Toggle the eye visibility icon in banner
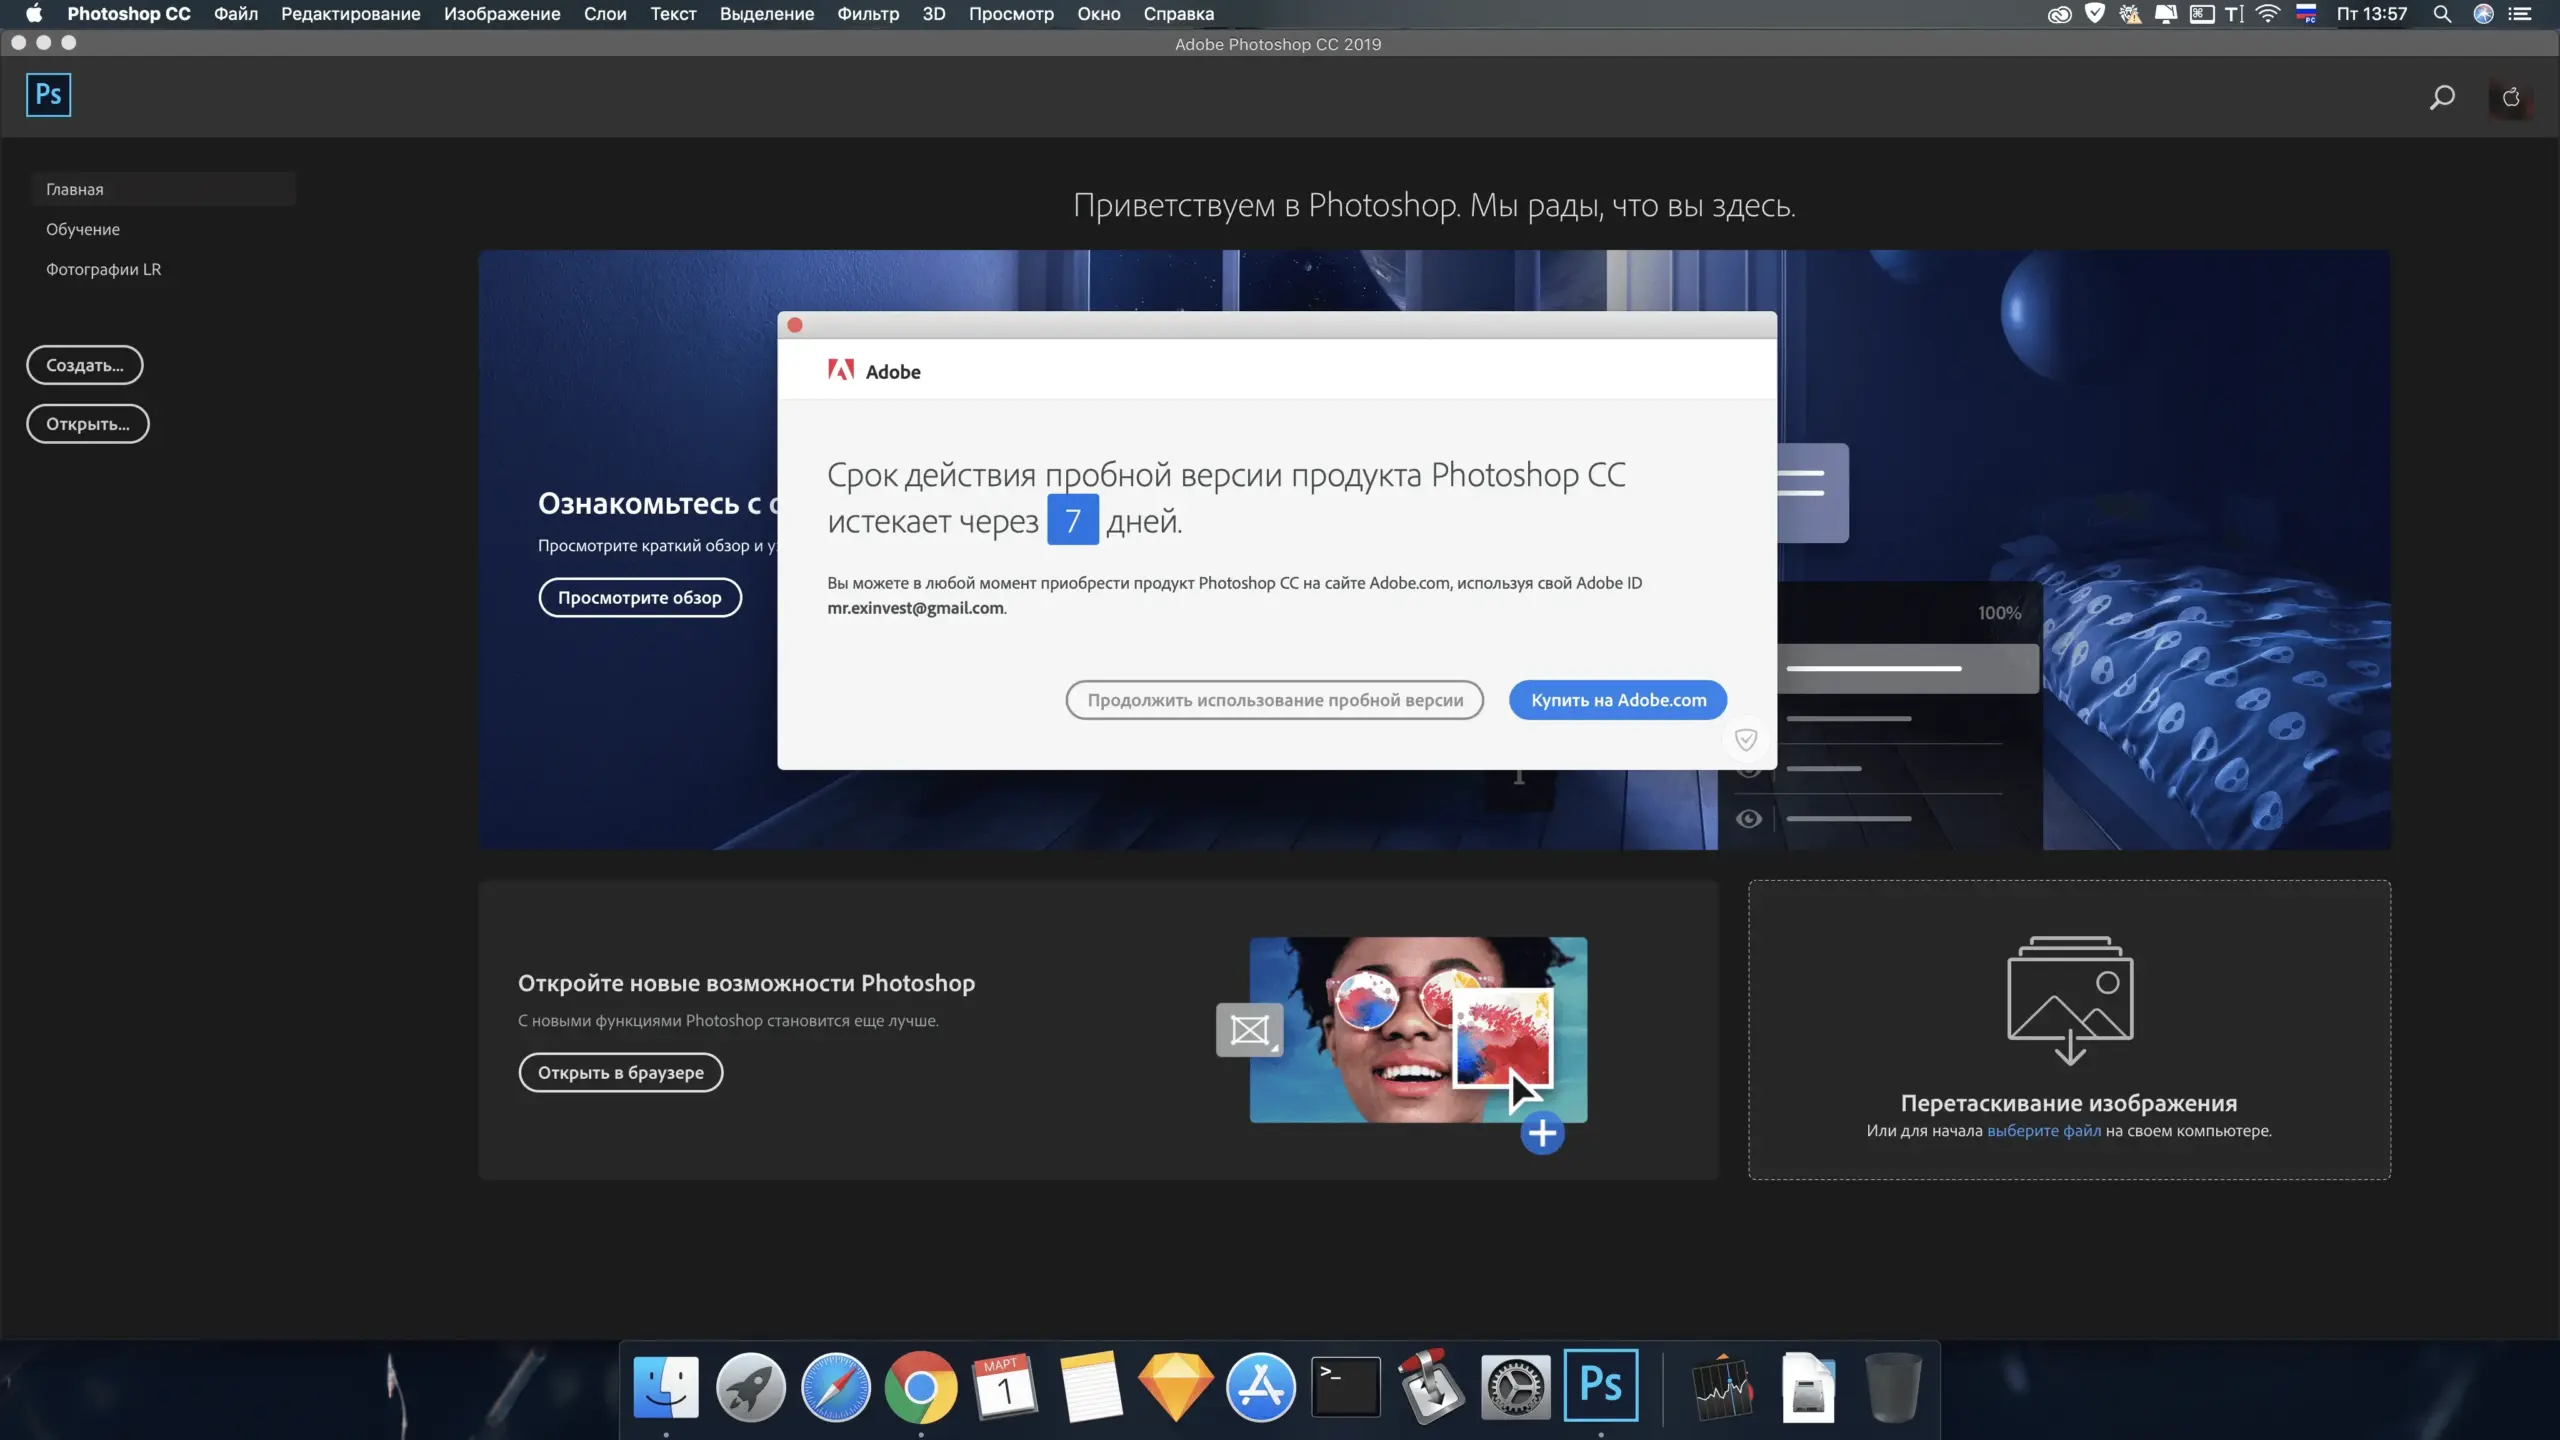 [x=1749, y=819]
